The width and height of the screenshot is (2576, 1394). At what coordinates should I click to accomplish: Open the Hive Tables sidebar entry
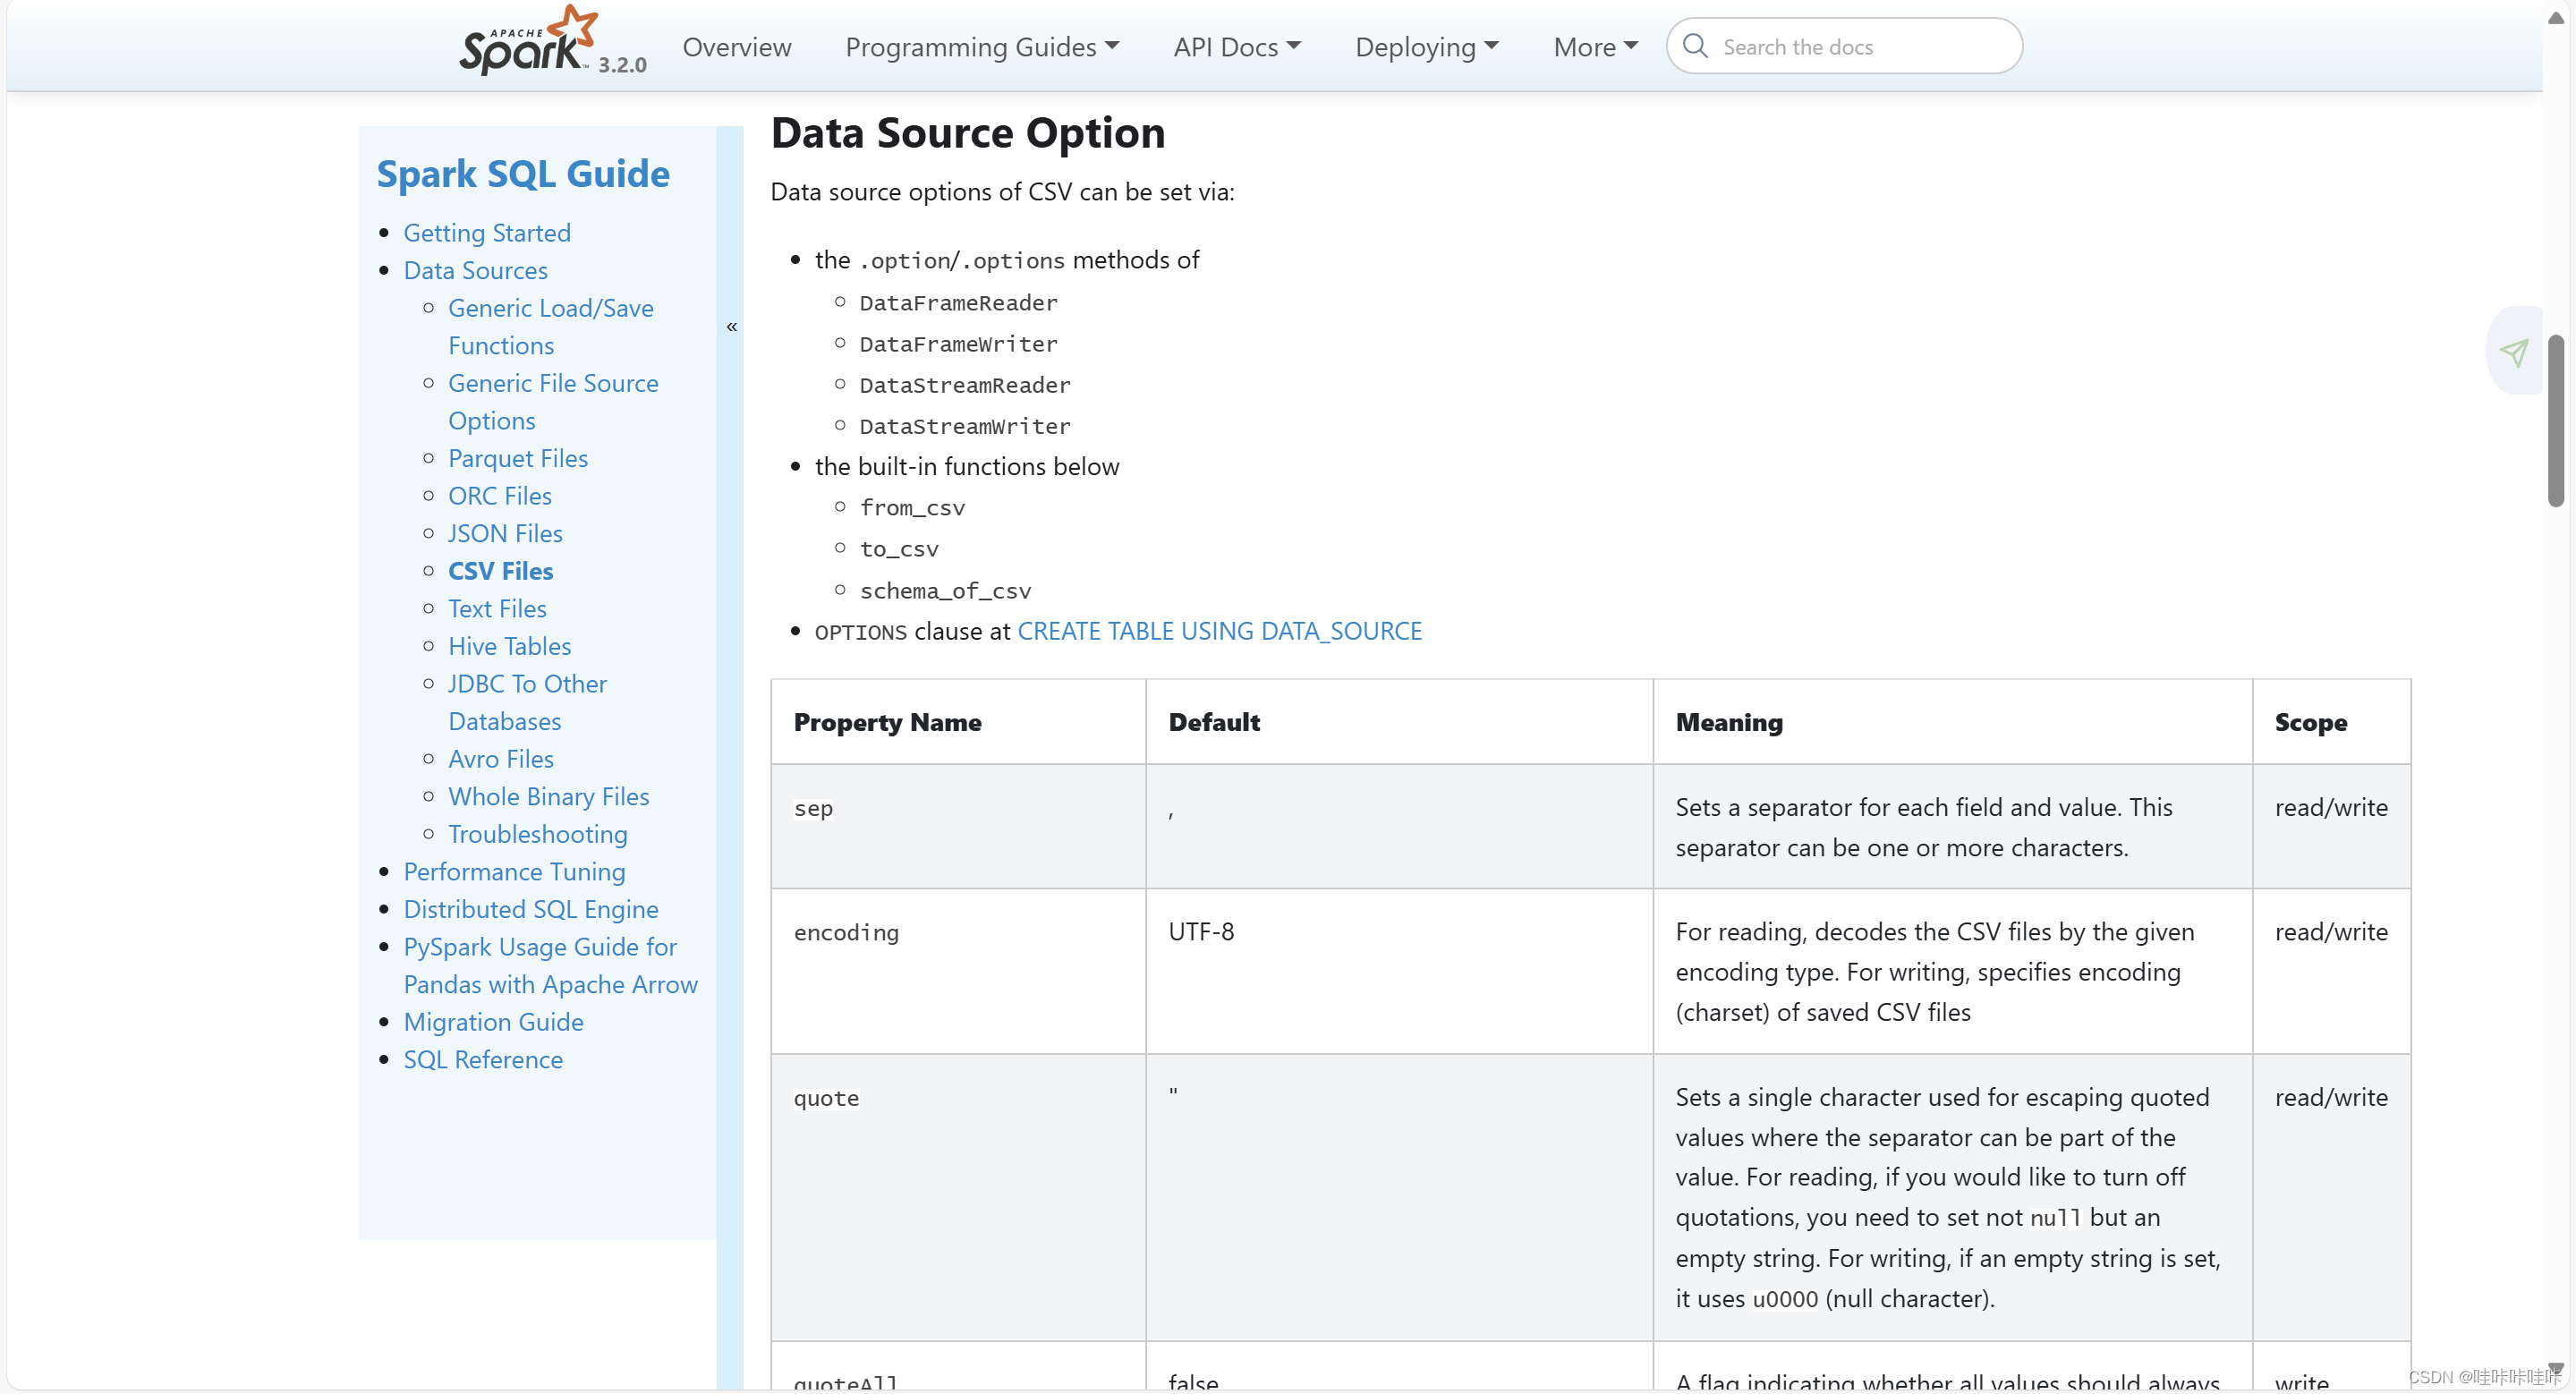click(x=509, y=646)
